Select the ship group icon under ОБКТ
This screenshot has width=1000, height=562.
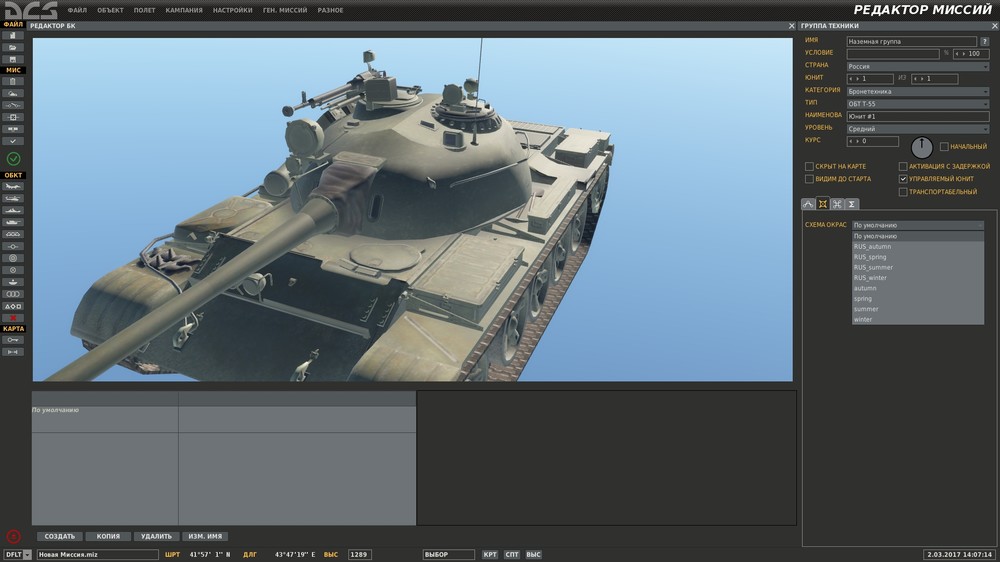point(13,211)
